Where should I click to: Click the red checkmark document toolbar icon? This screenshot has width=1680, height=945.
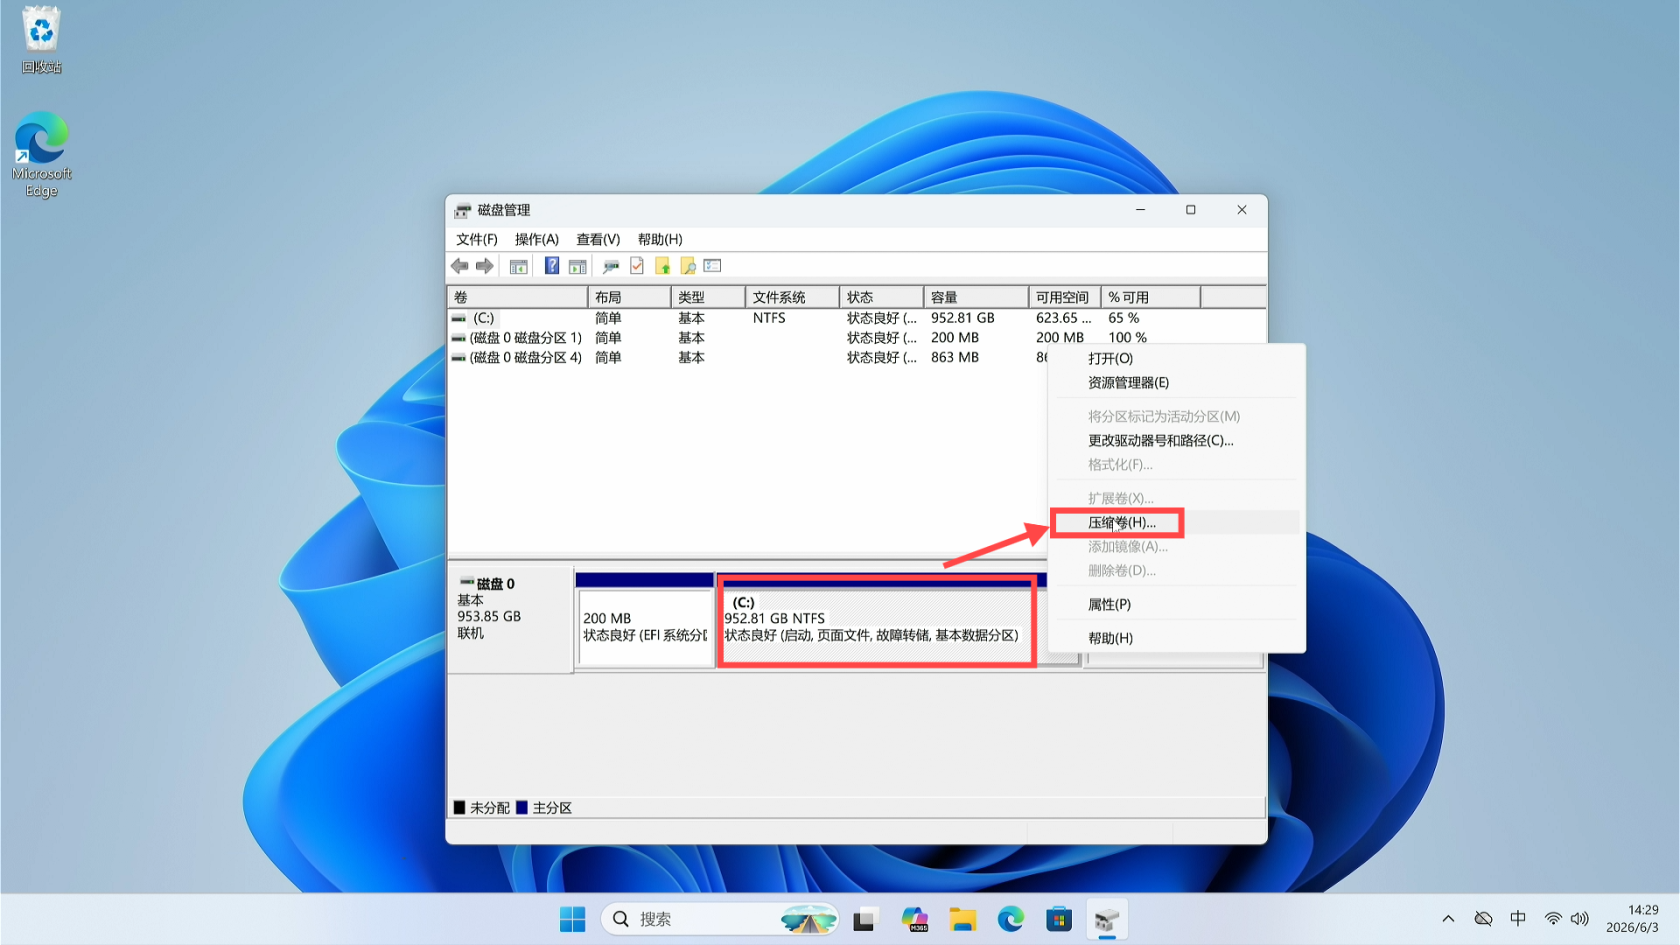(x=637, y=266)
